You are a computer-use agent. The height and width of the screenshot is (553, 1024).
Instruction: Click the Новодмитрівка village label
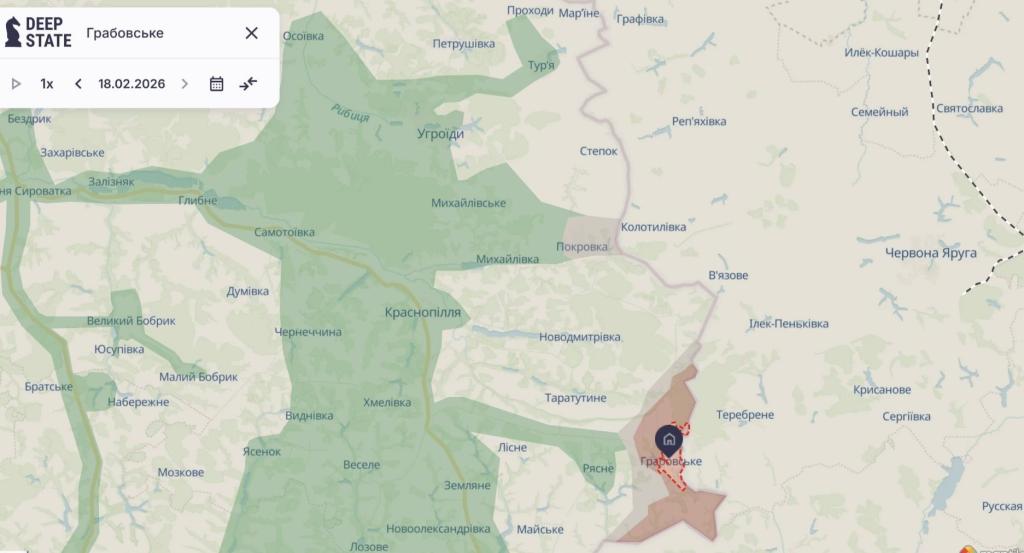coord(580,337)
